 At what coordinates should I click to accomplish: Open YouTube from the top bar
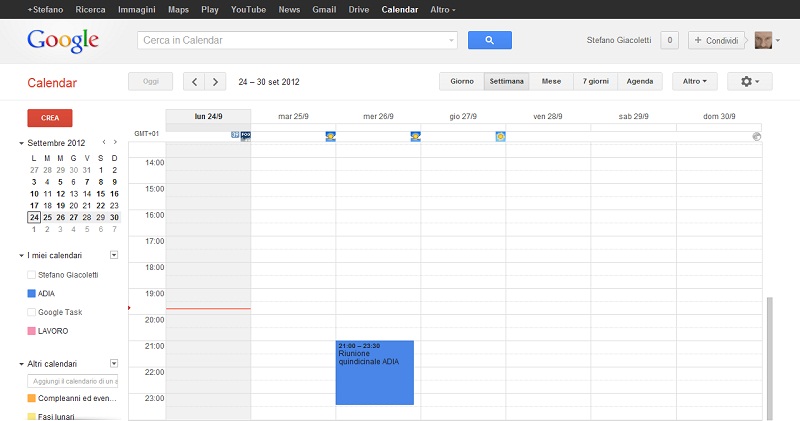248,9
